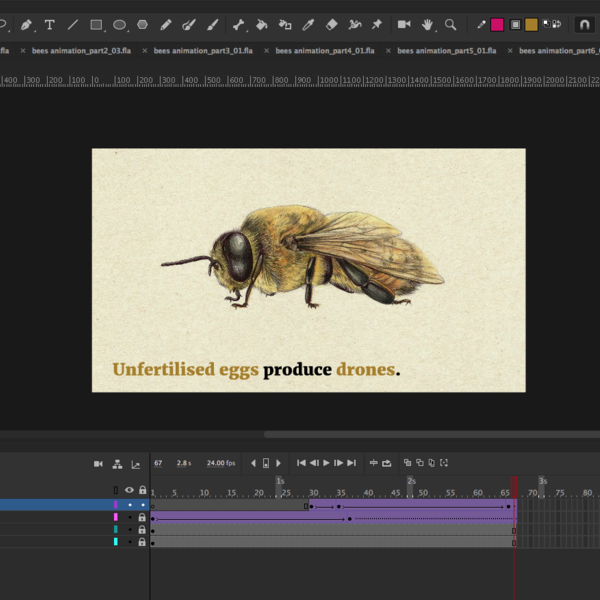Image resolution: width=600 pixels, height=600 pixels.
Task: Insert keyframe button between keyframe arrows
Action: point(266,463)
